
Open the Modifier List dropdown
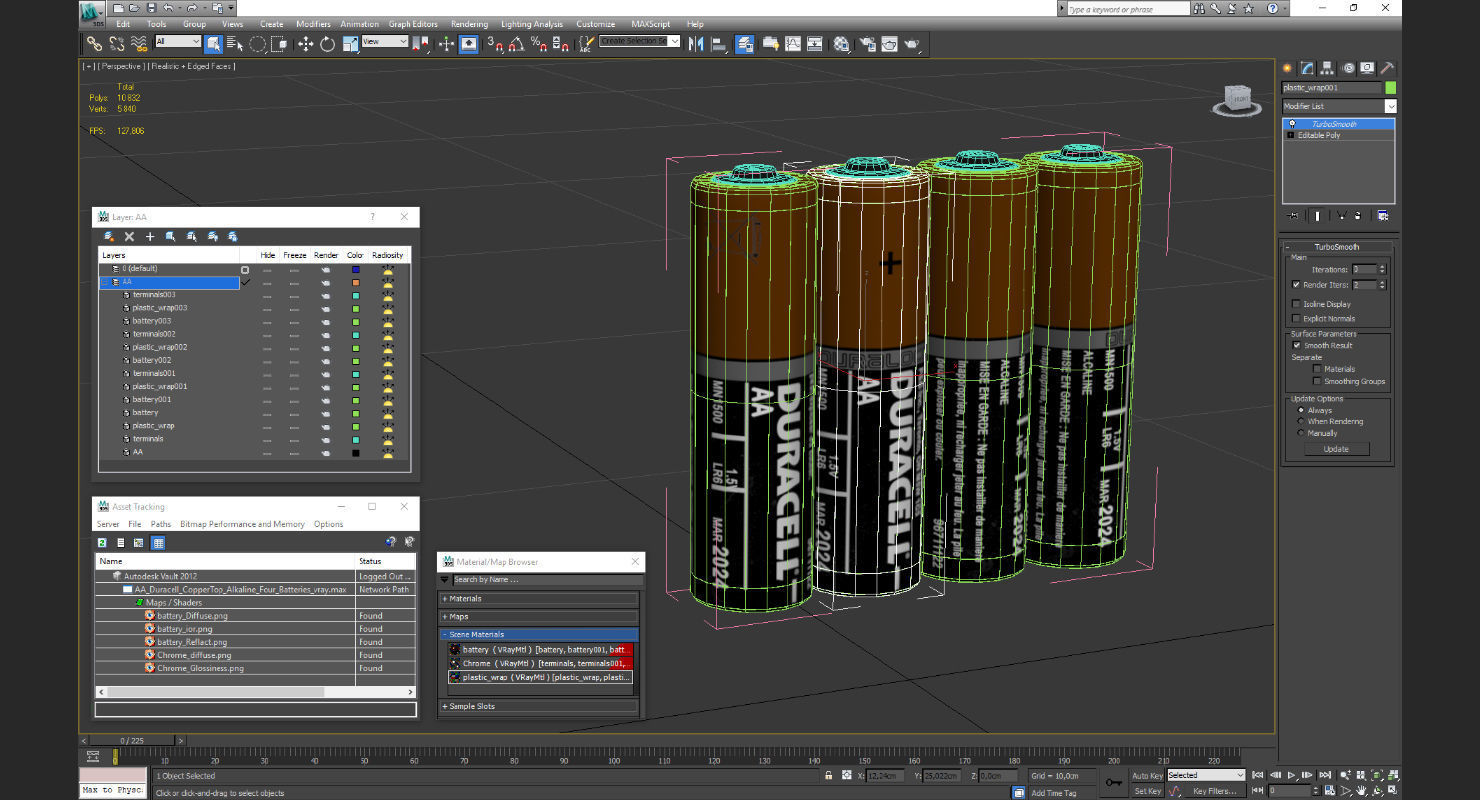1339,106
